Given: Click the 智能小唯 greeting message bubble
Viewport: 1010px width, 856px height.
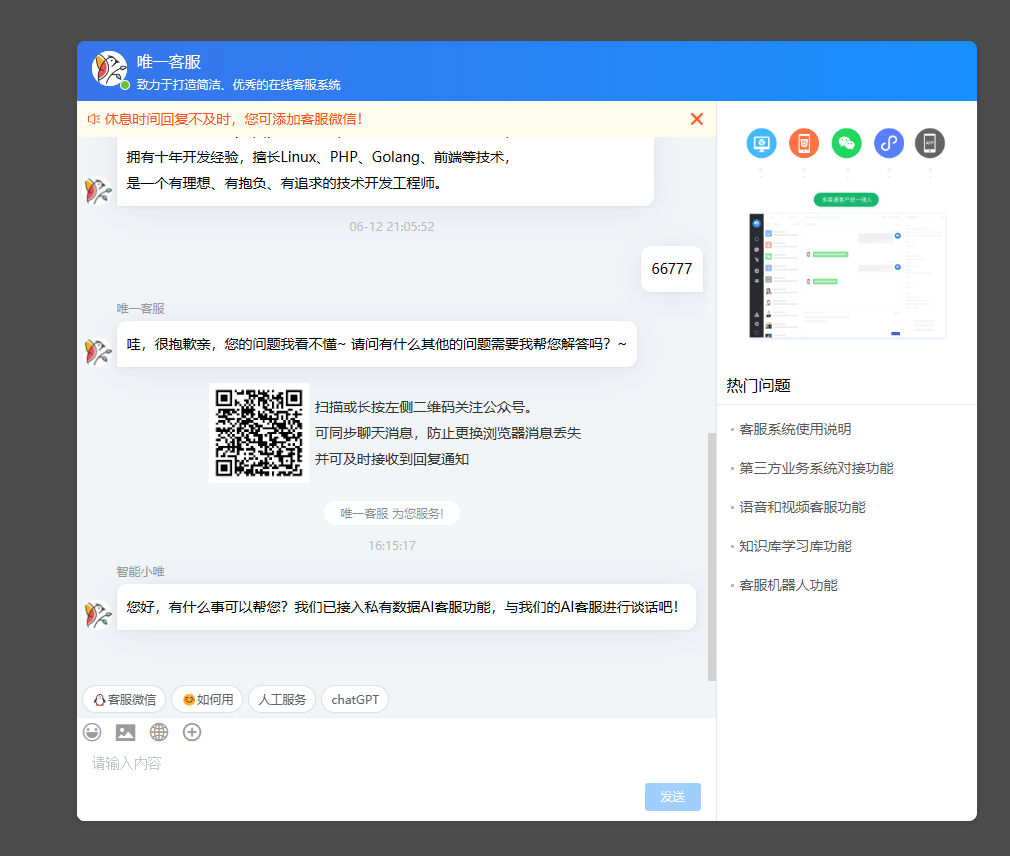Looking at the screenshot, I should (406, 607).
